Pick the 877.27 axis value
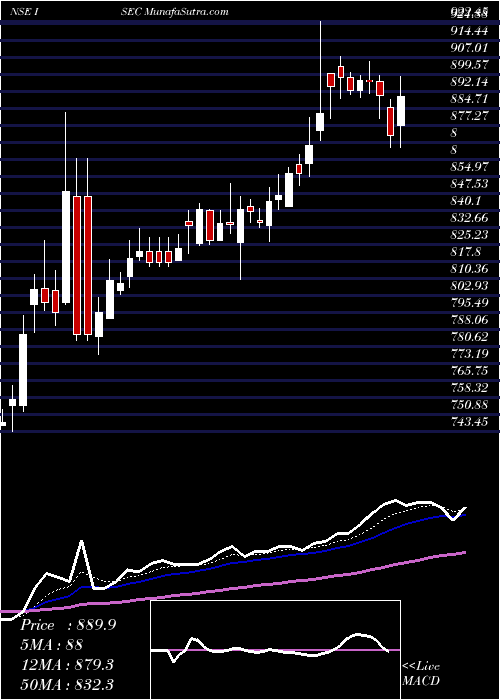Viewport: 500px width, 700px height. (469, 116)
